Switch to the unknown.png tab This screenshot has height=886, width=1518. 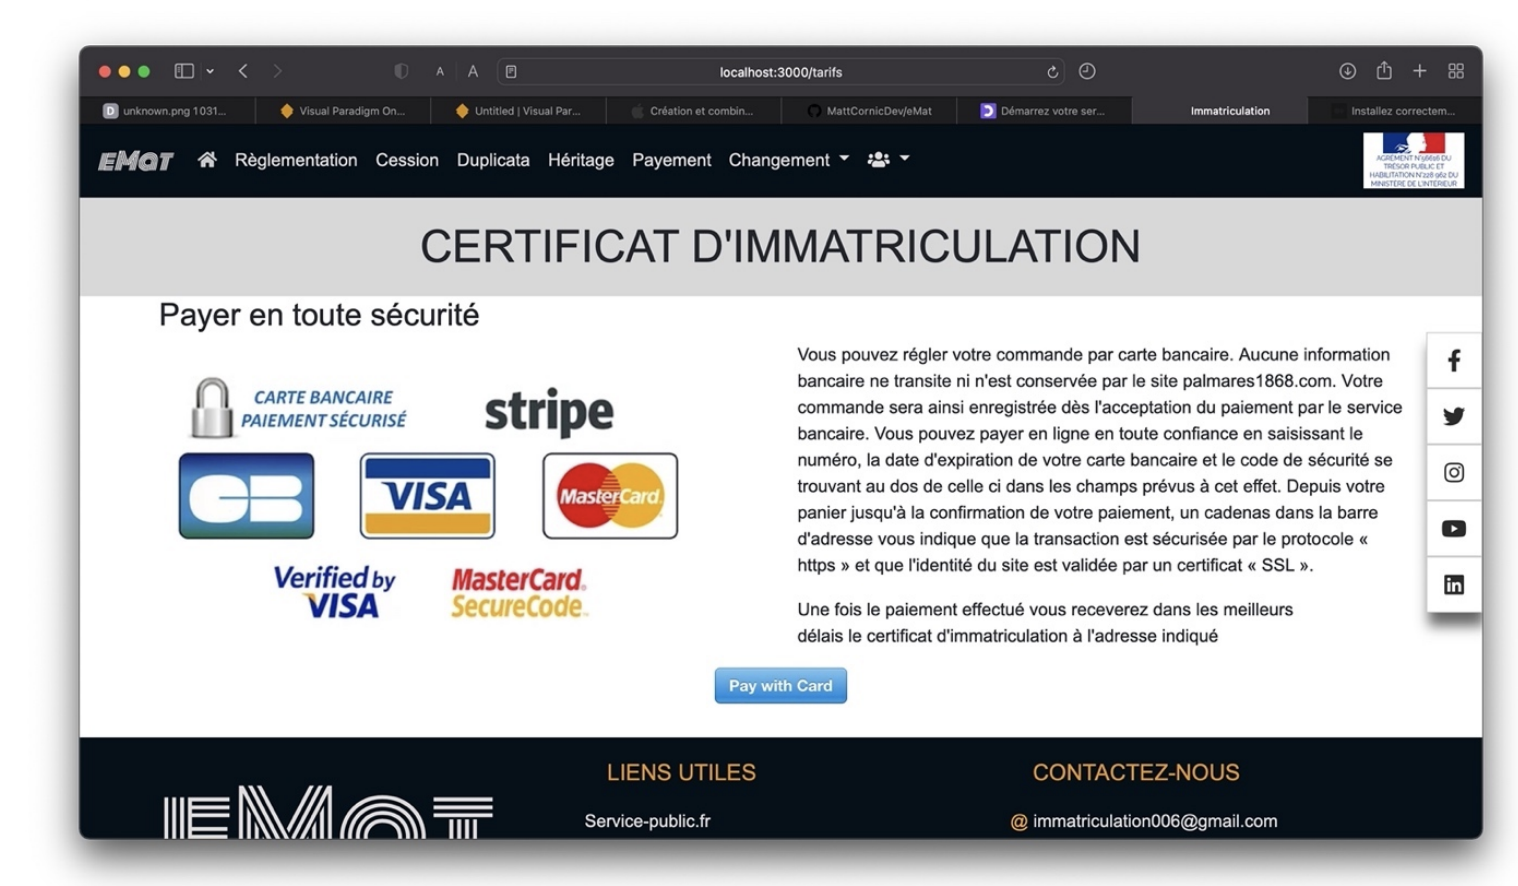(167, 111)
